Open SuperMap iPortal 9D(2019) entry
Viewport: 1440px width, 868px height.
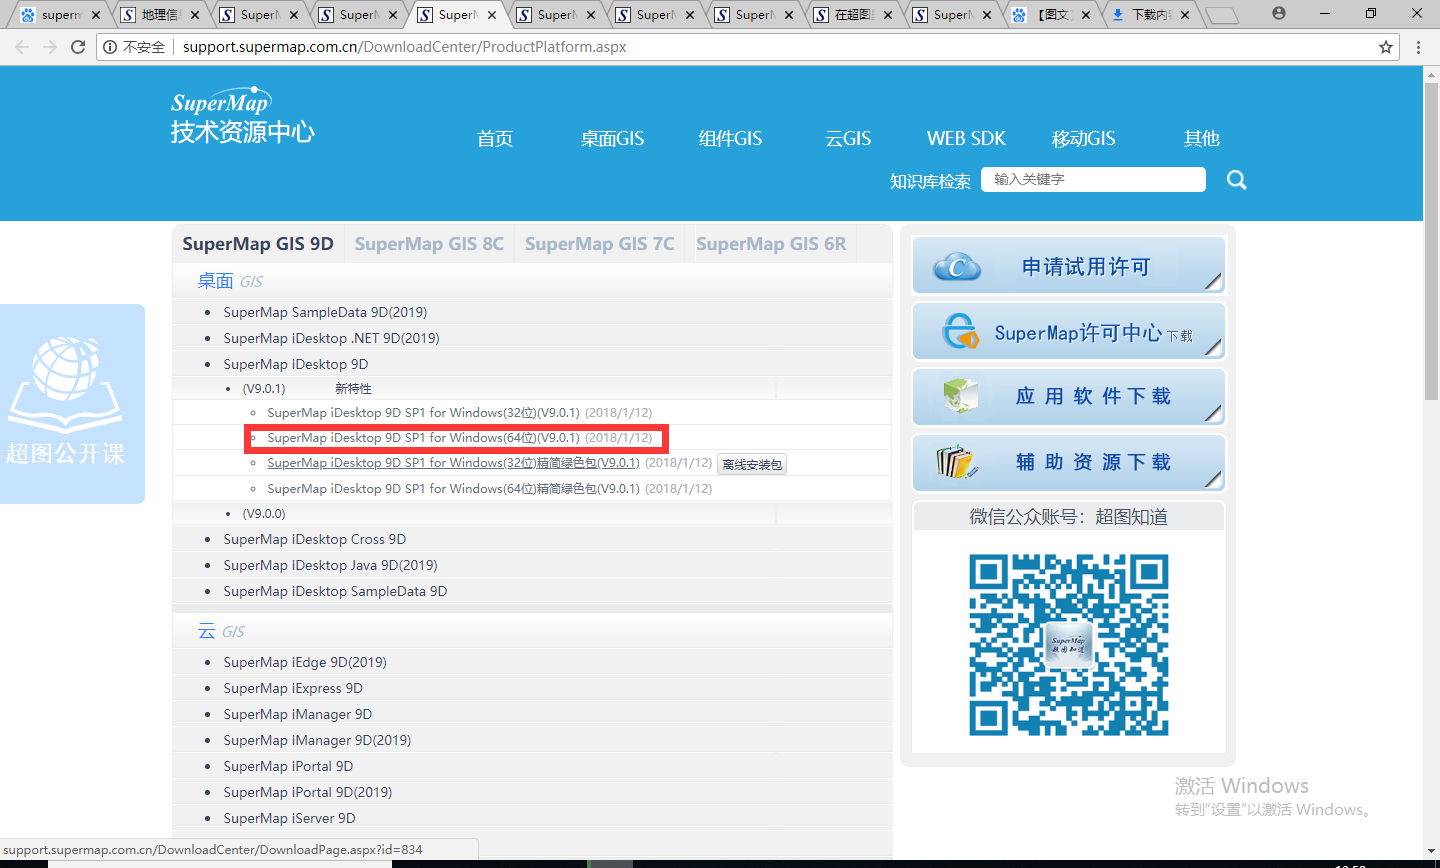click(308, 792)
